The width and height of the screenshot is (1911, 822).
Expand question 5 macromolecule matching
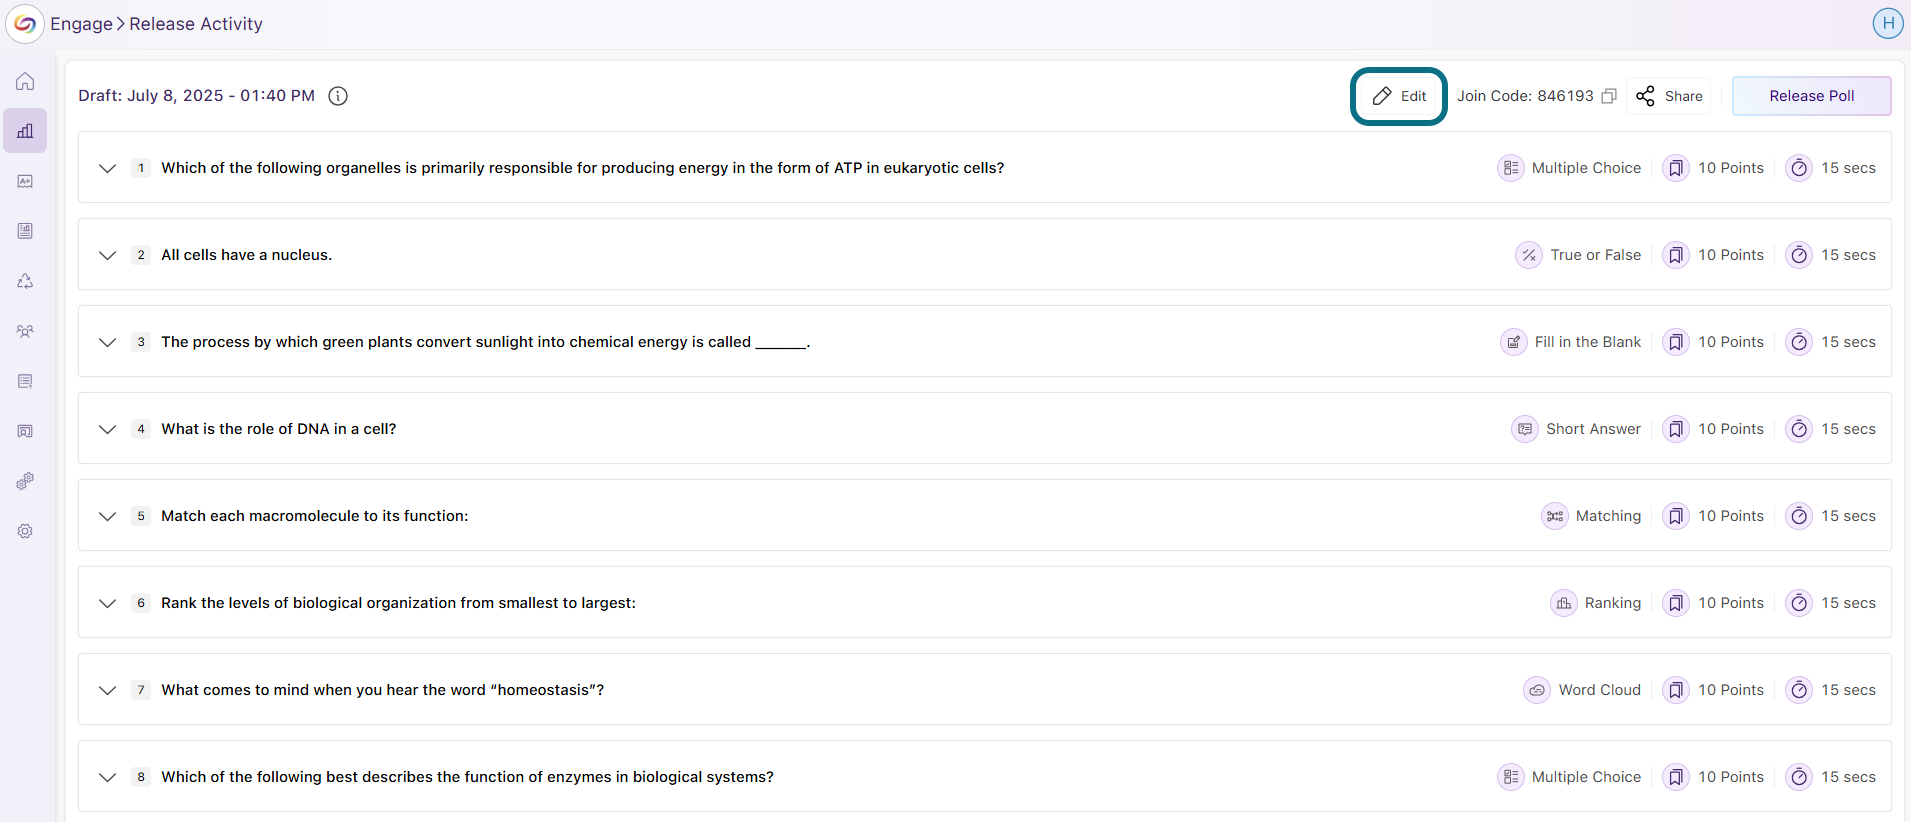(x=108, y=516)
